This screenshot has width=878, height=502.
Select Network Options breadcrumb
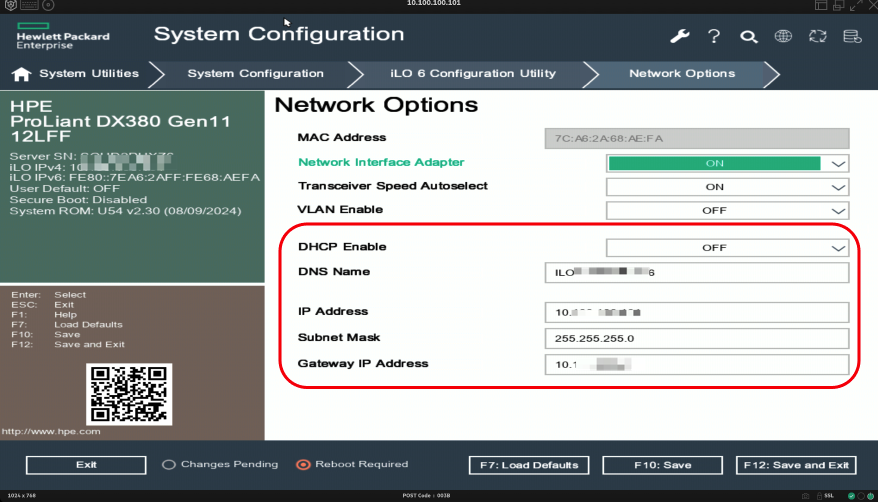[x=682, y=73]
